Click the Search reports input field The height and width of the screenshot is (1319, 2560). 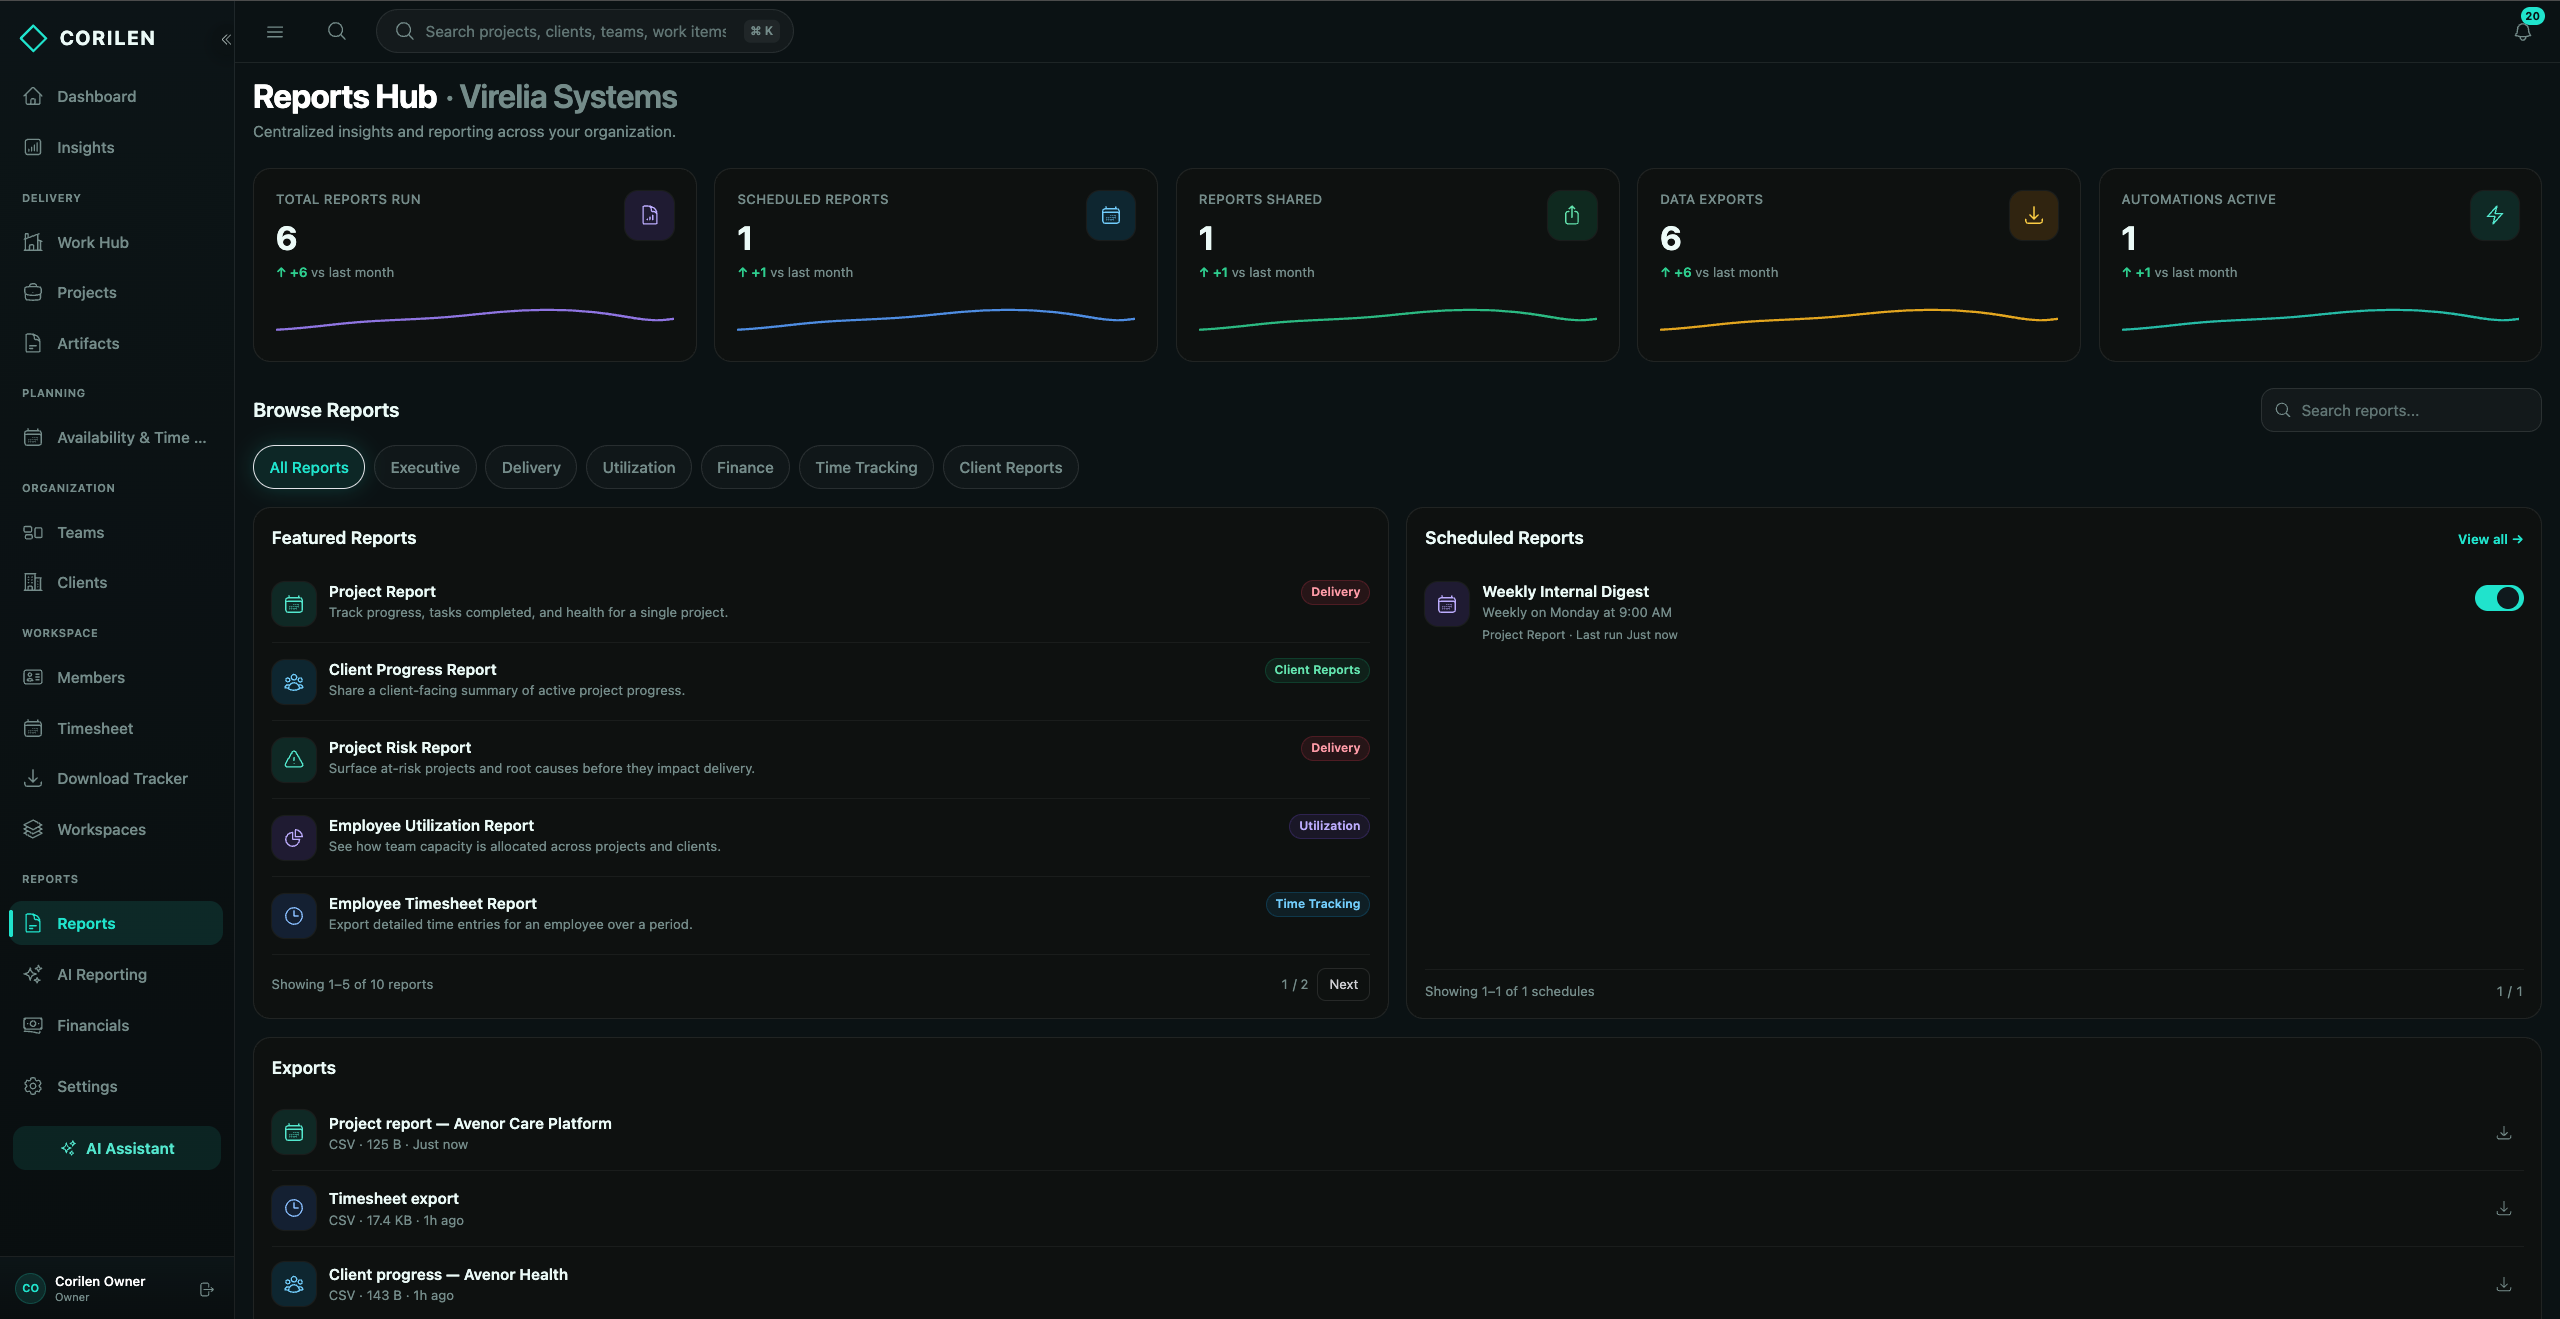(x=2401, y=410)
